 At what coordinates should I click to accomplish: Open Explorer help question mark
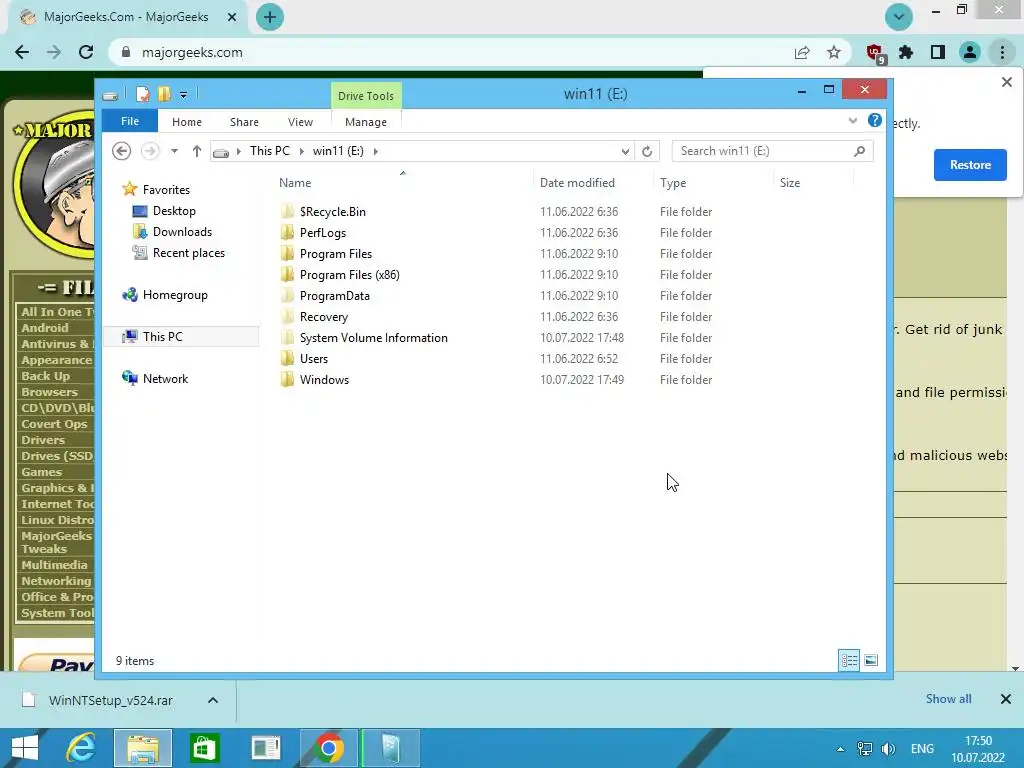click(874, 120)
